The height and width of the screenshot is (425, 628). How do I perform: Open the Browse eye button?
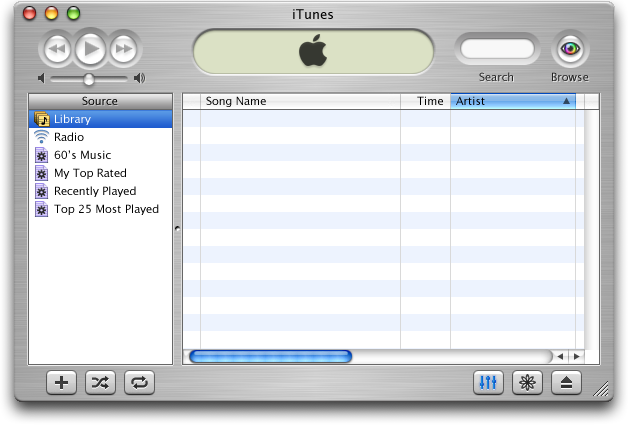[x=570, y=49]
